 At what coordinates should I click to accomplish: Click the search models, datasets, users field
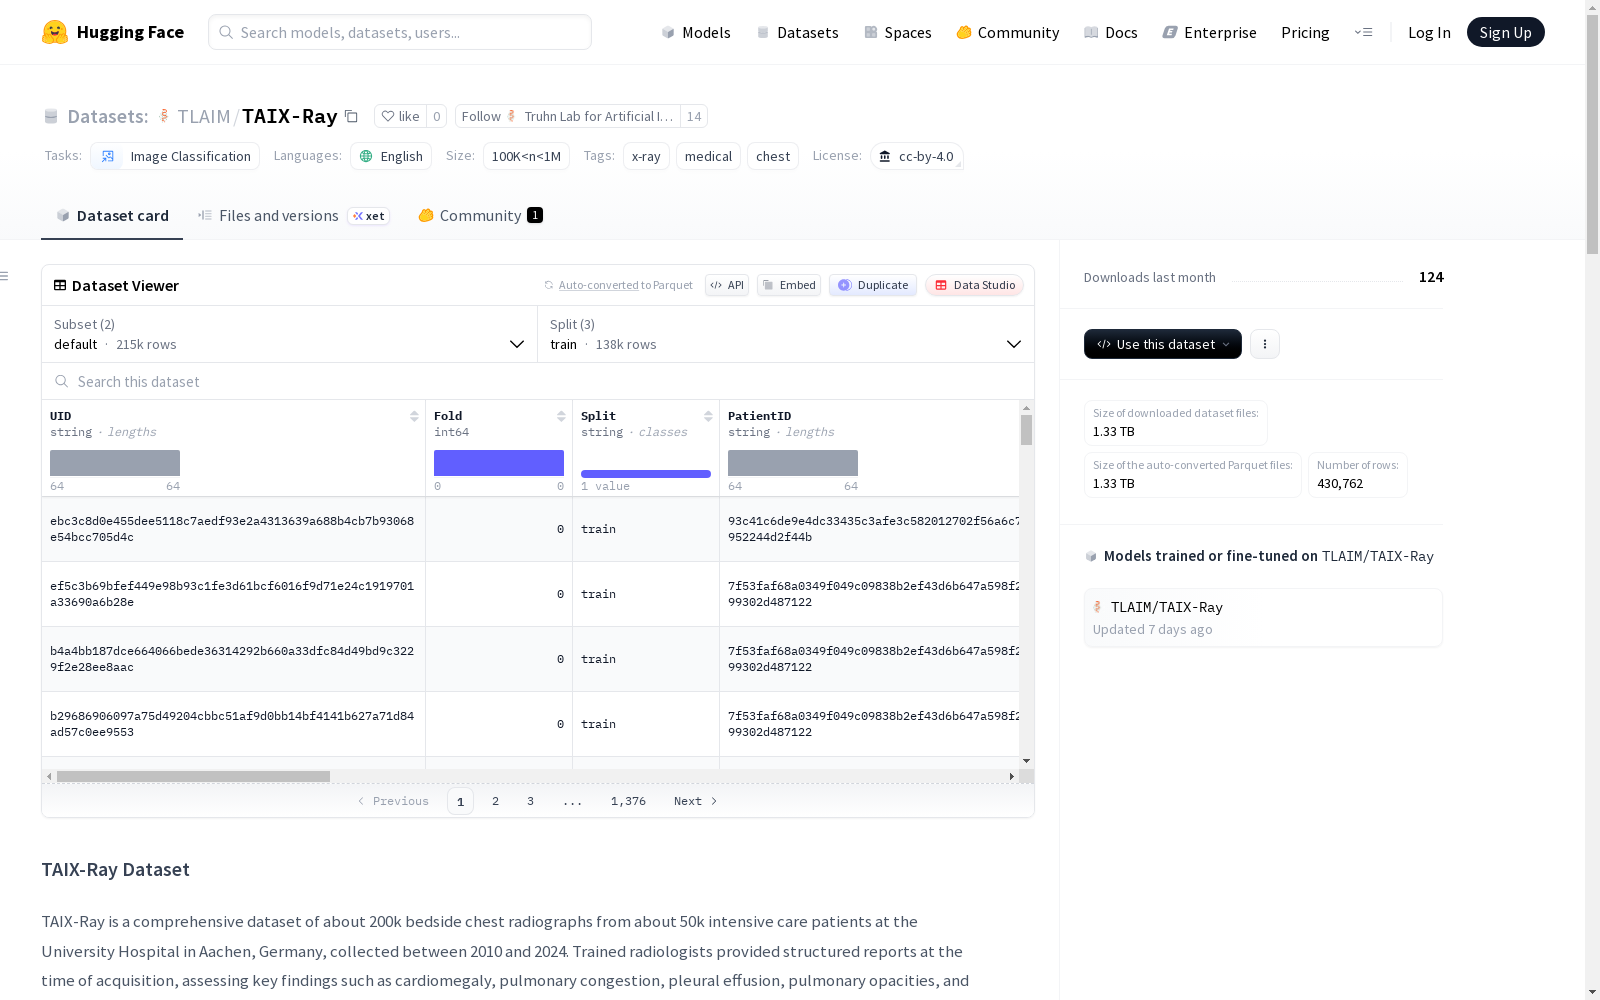pyautogui.click(x=400, y=32)
